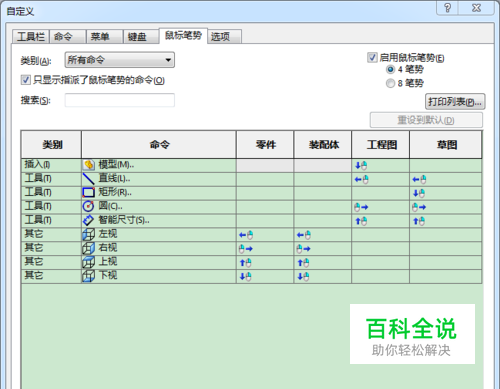Click the 左视 left view cube icon
500x389 pixels.
click(x=88, y=235)
